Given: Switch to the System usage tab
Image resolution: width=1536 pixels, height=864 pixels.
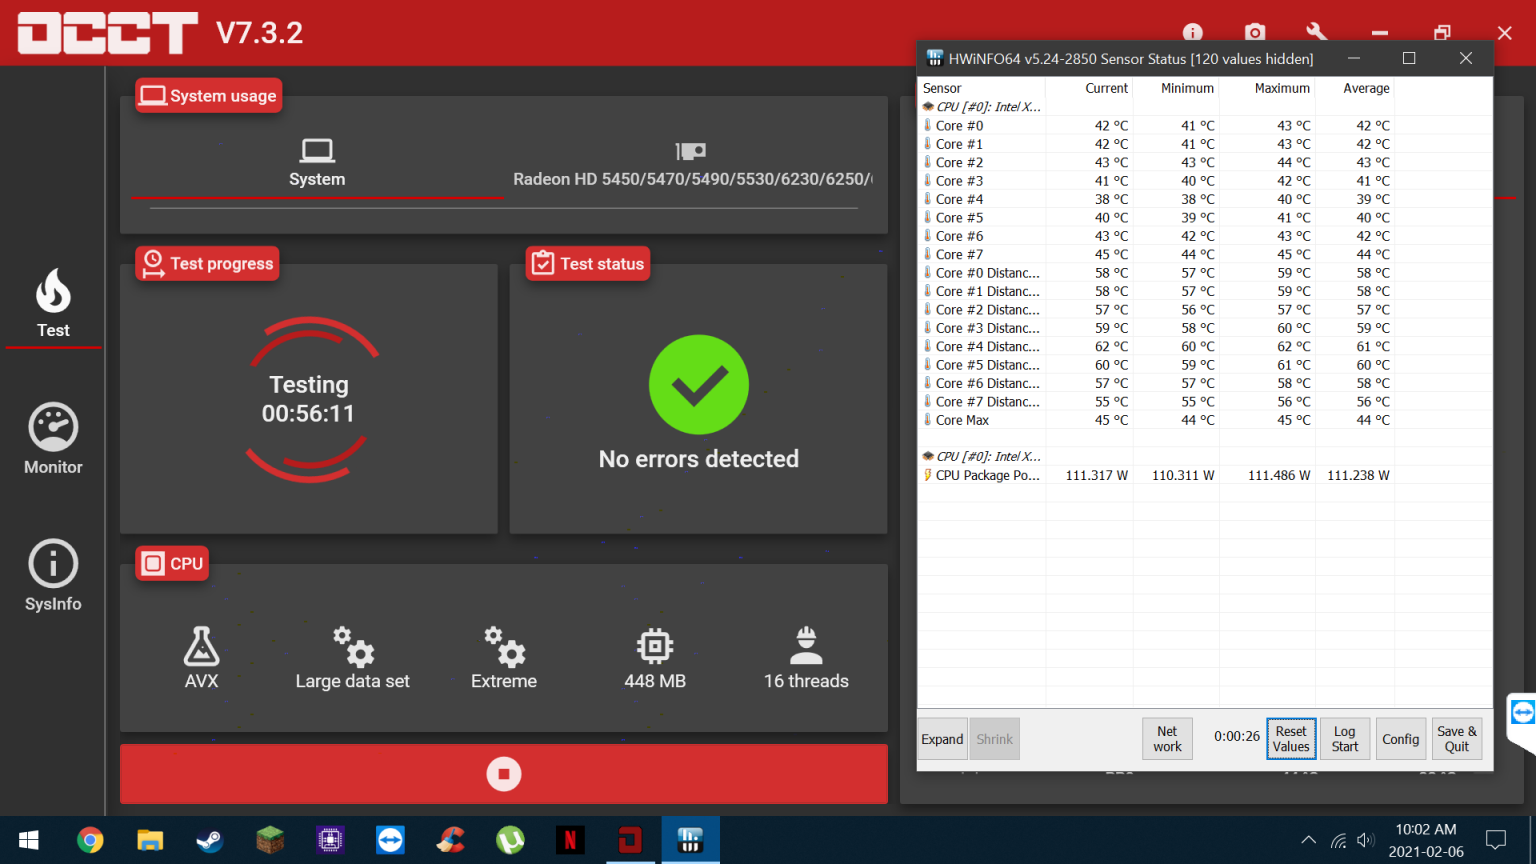Looking at the screenshot, I should click(x=317, y=164).
